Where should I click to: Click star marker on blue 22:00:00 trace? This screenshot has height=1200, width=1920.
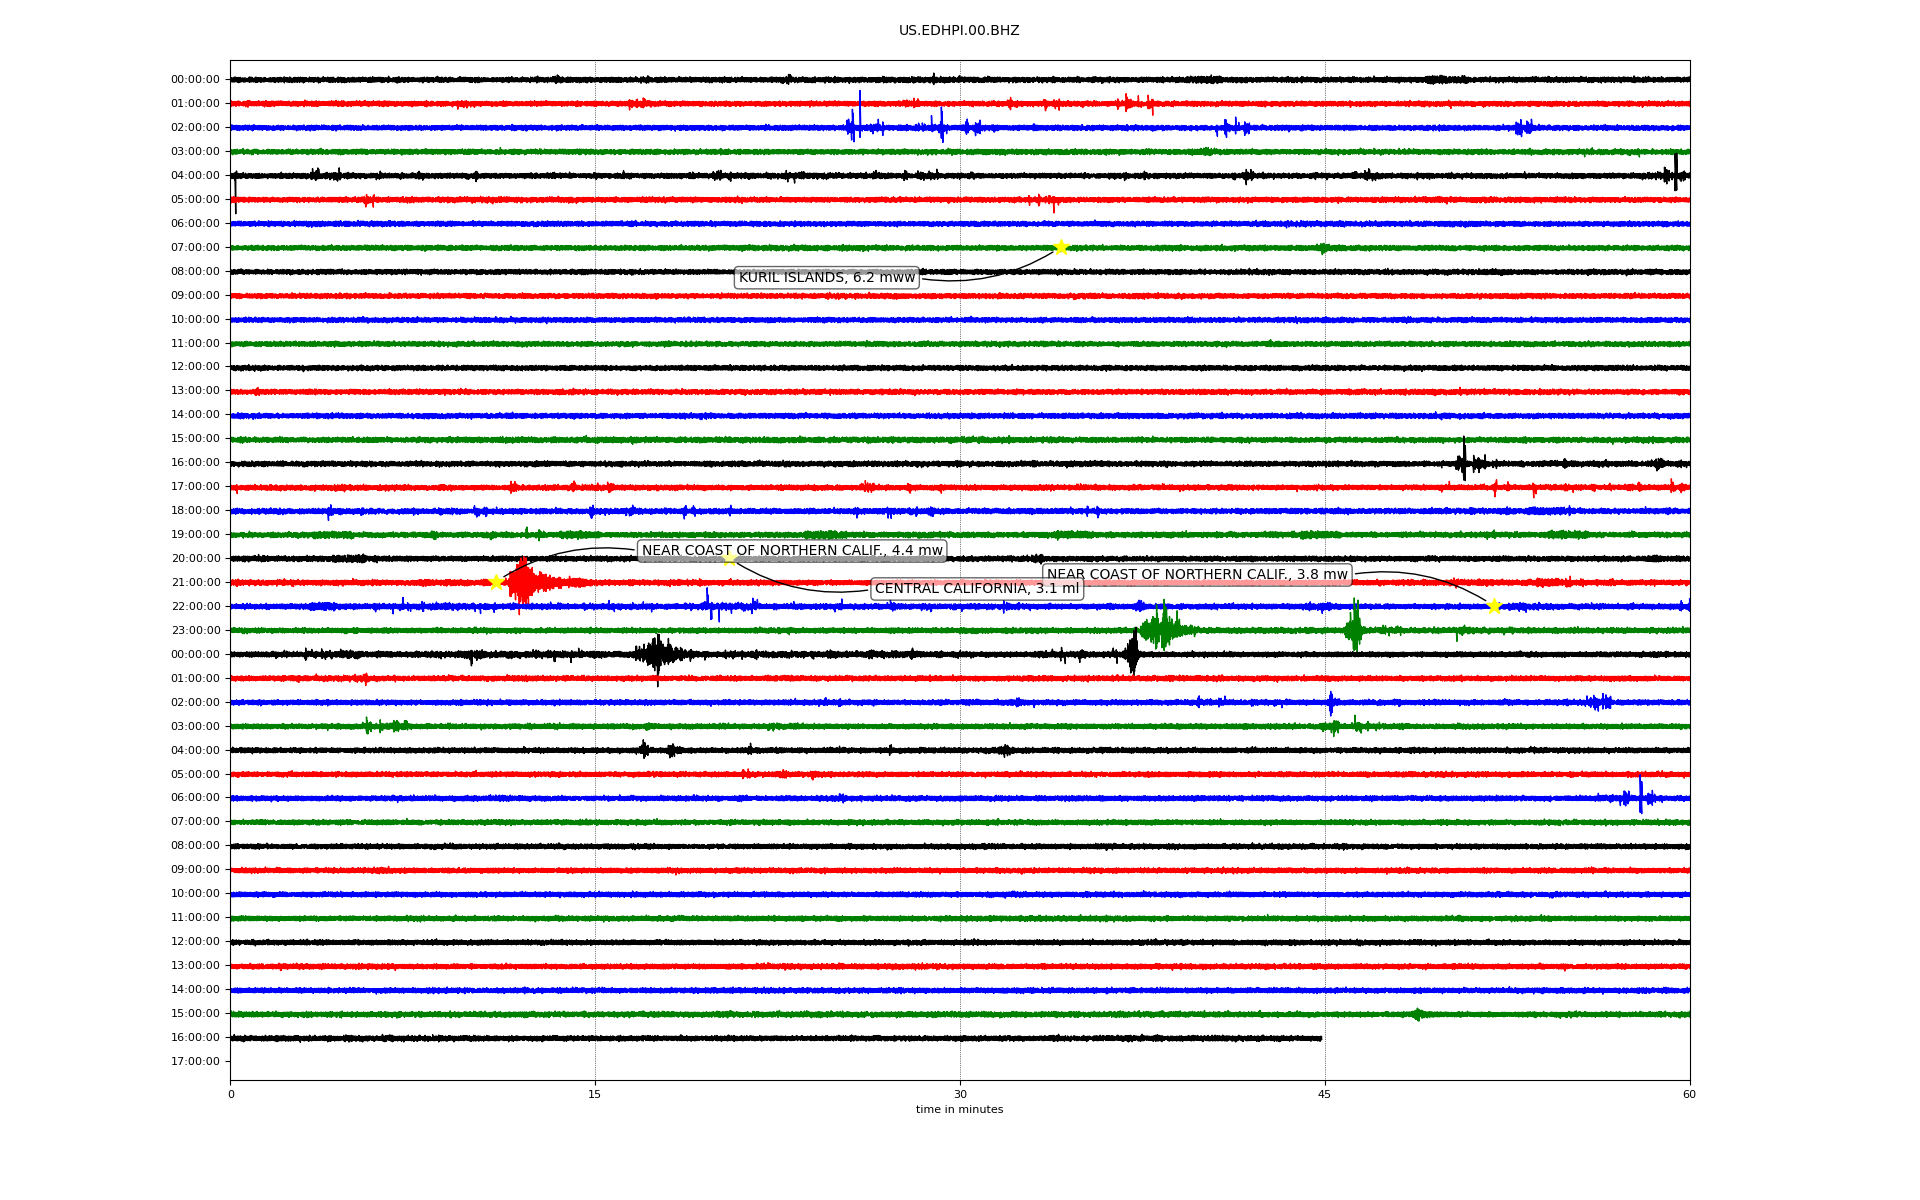[x=1494, y=605]
